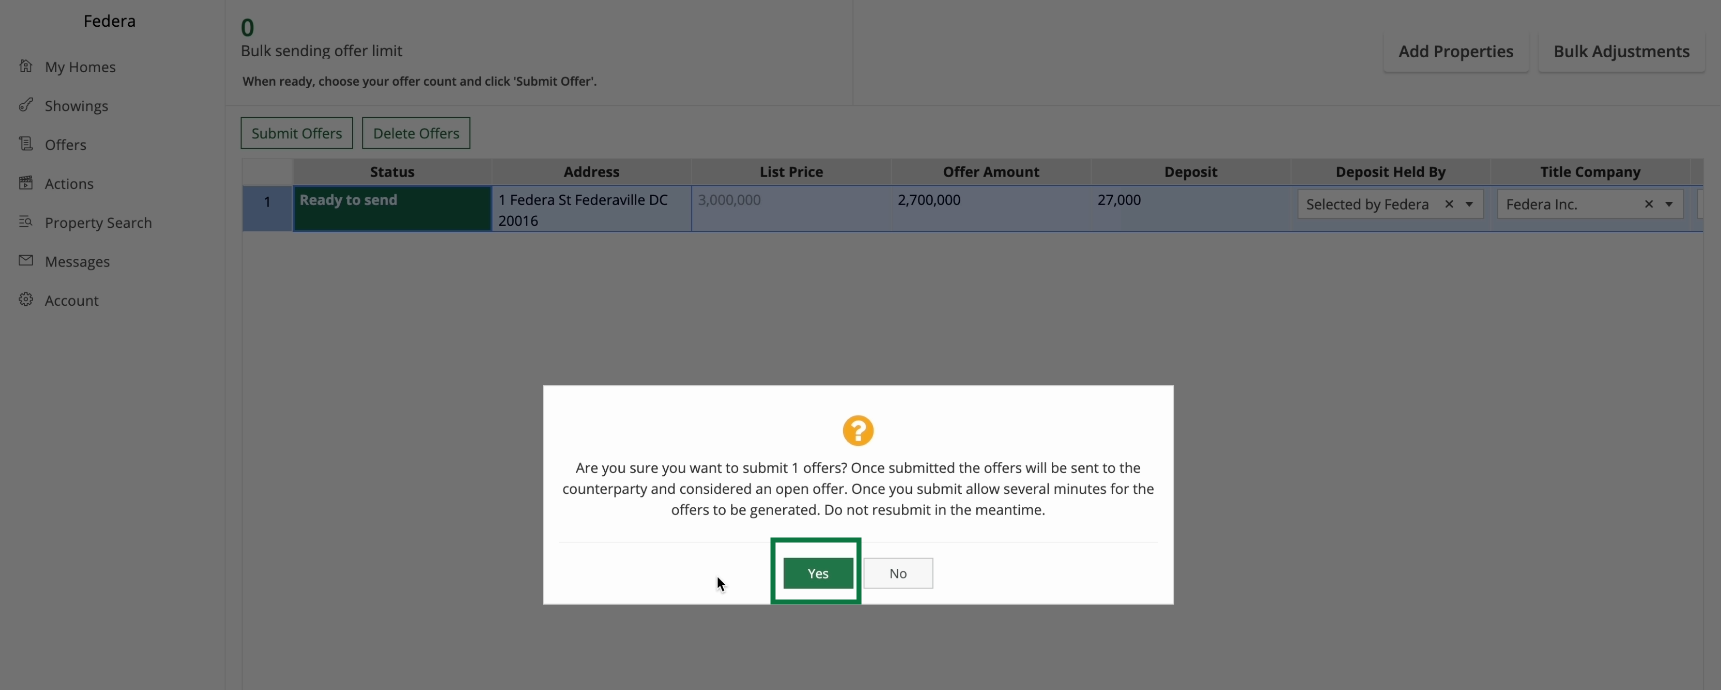The image size is (1721, 690).
Task: Click the Status column header
Action: (x=392, y=172)
